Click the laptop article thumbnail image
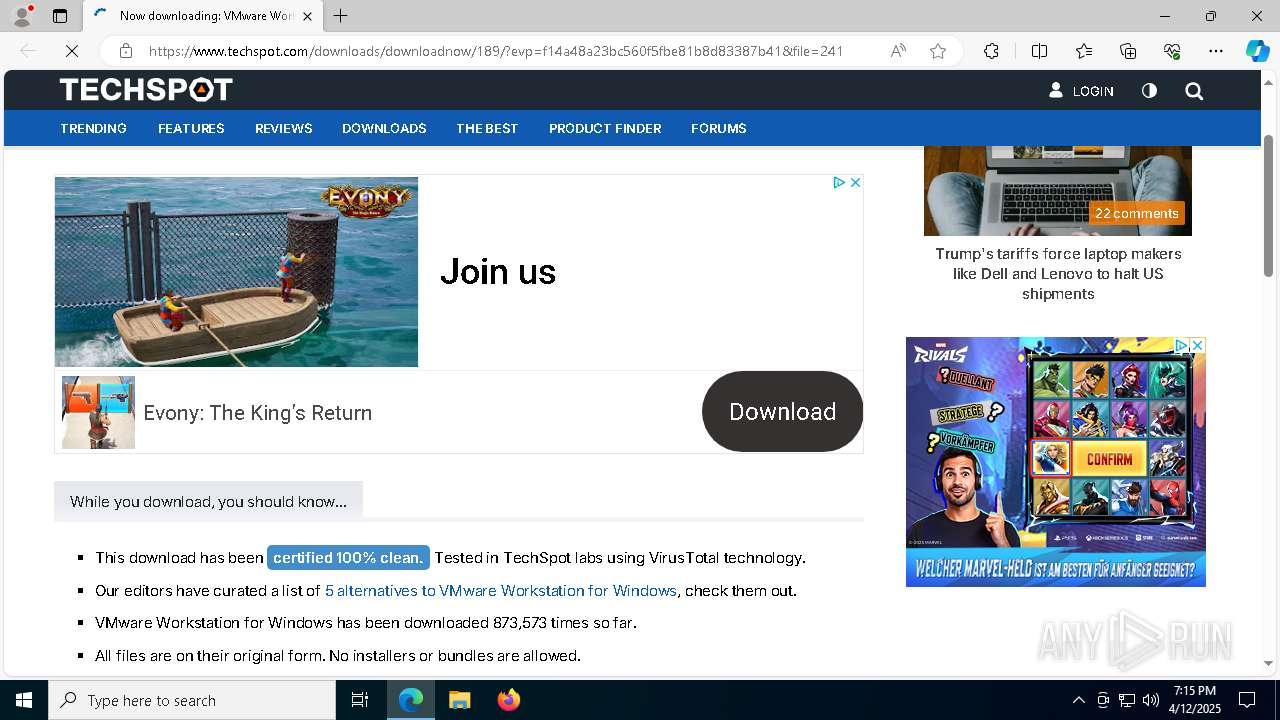 [x=1058, y=190]
